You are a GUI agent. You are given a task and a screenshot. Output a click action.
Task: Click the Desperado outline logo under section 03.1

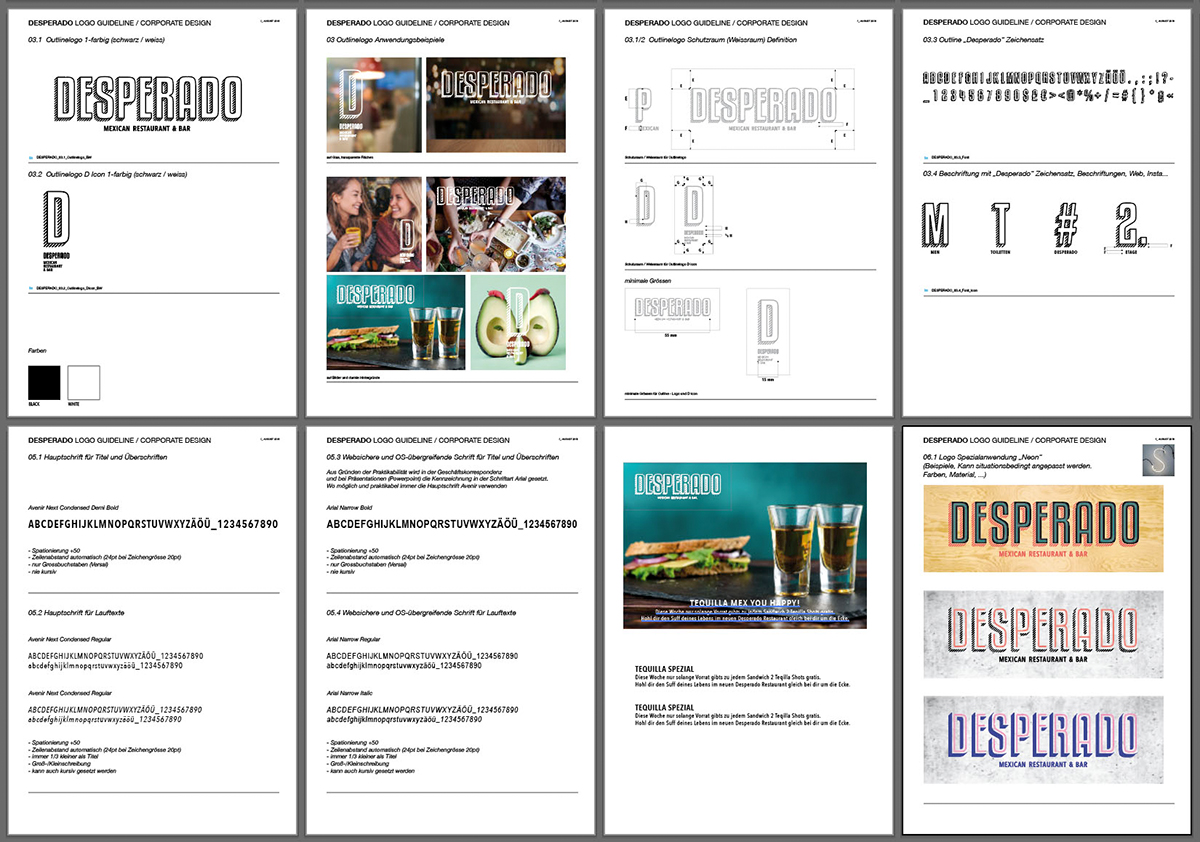(148, 103)
